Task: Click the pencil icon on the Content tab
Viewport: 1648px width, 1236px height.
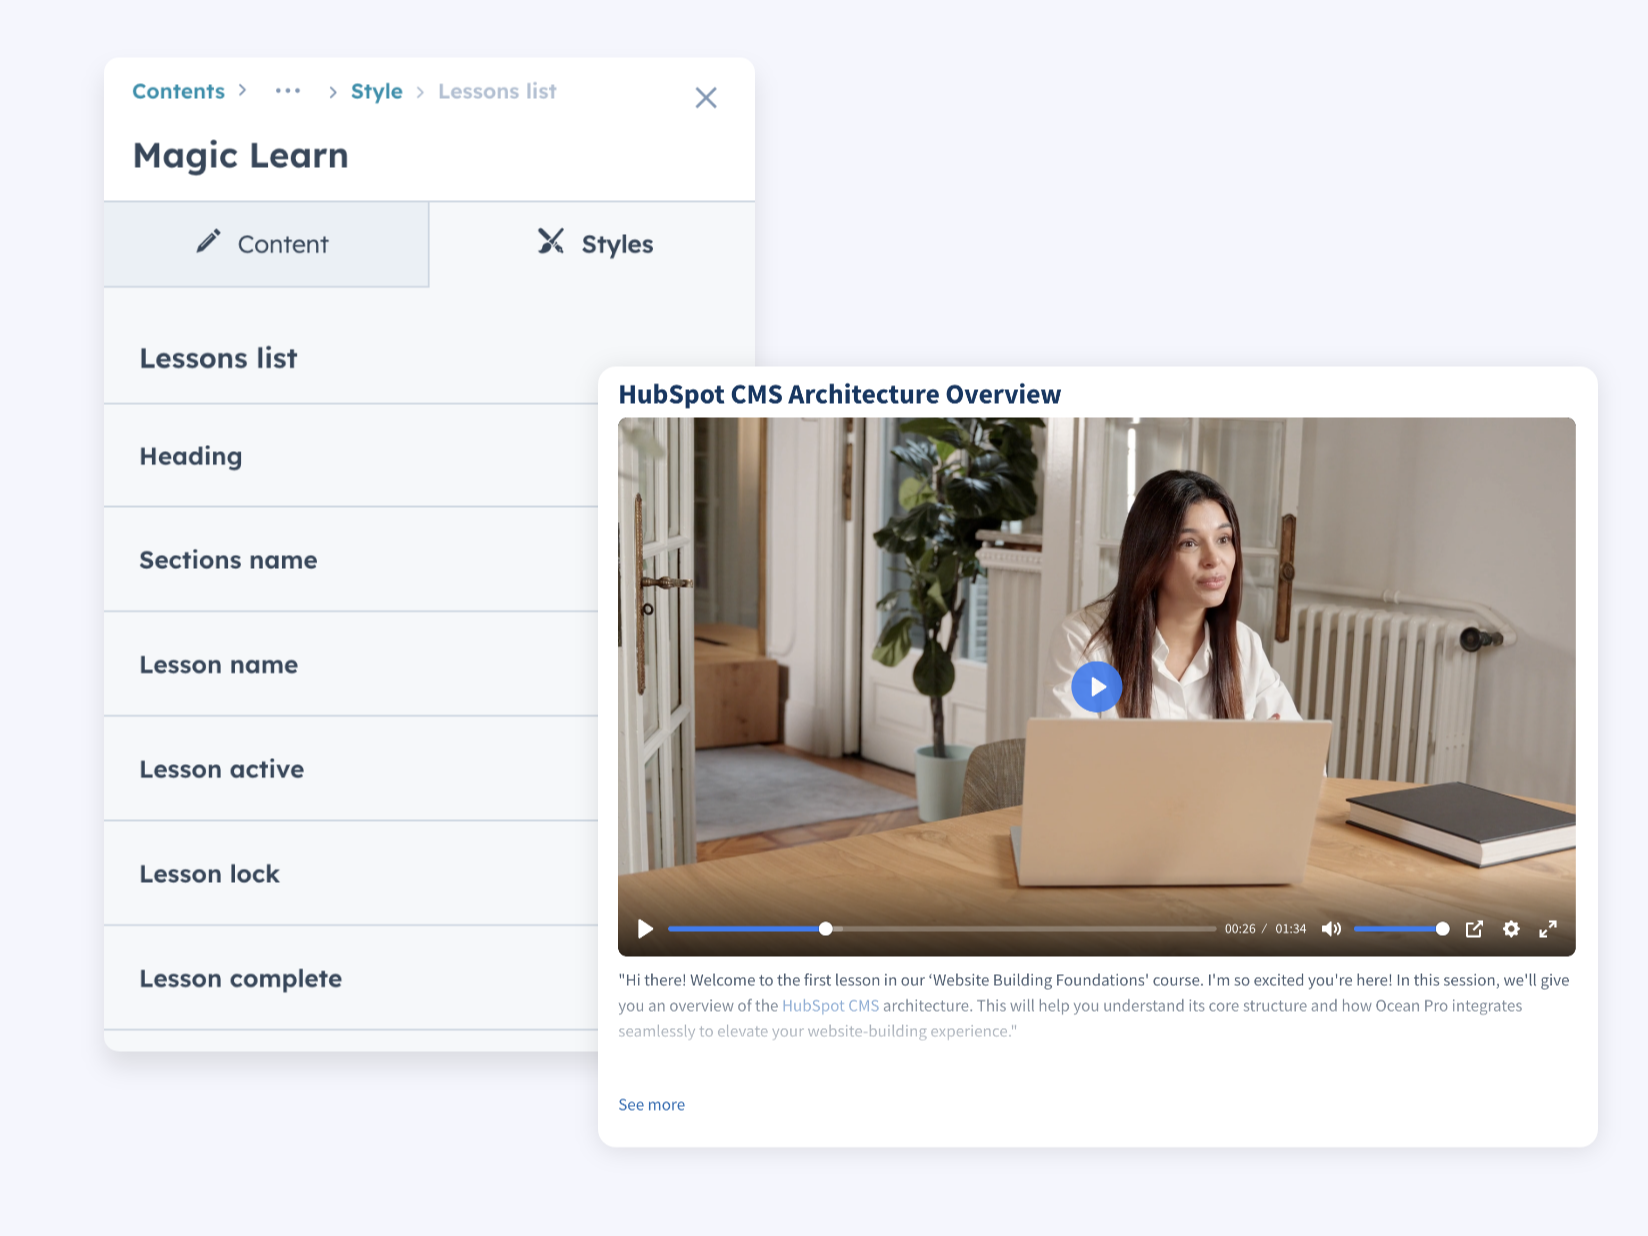Action: point(208,242)
